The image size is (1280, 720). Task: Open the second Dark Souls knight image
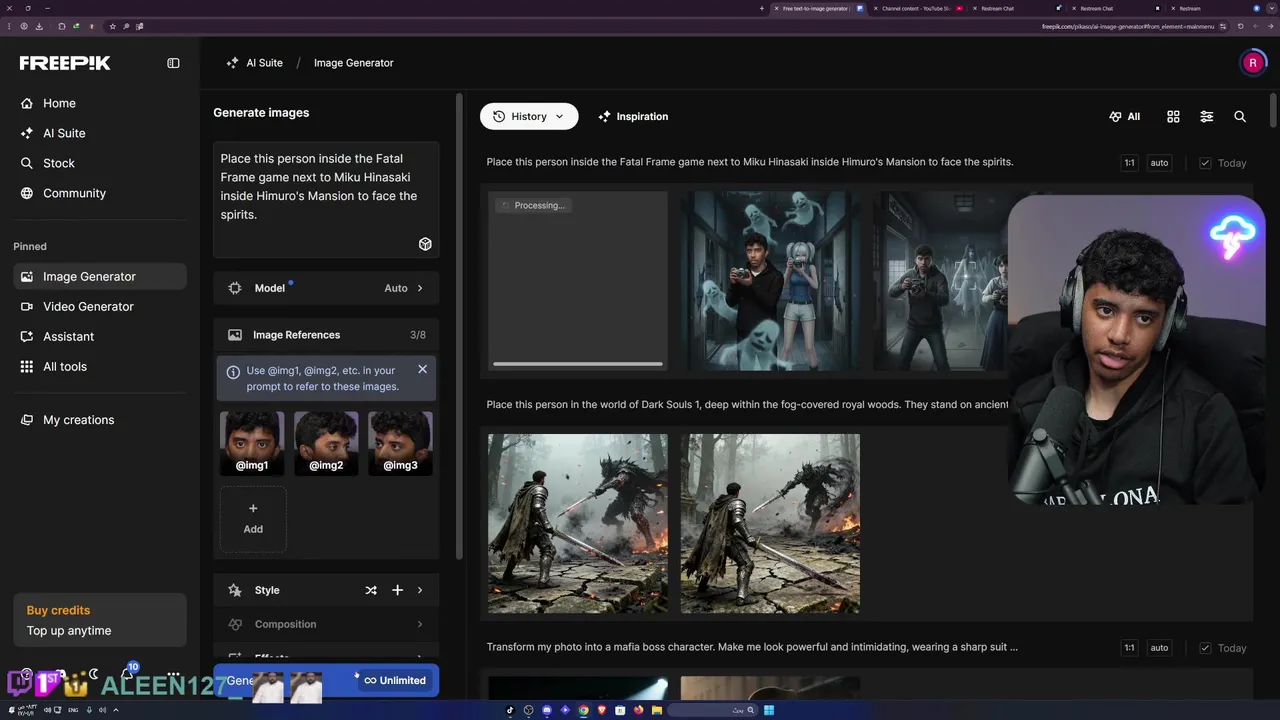(770, 524)
